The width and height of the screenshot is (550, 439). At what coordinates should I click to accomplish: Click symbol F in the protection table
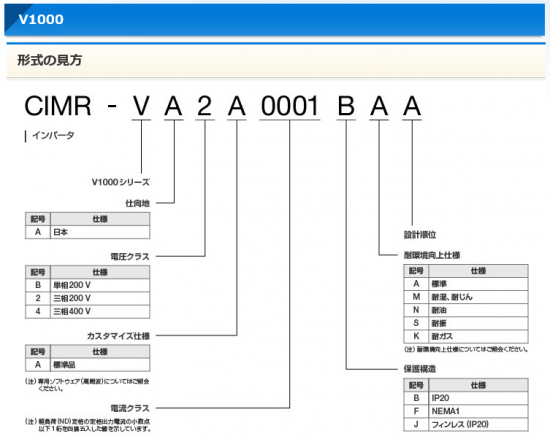pyautogui.click(x=416, y=411)
